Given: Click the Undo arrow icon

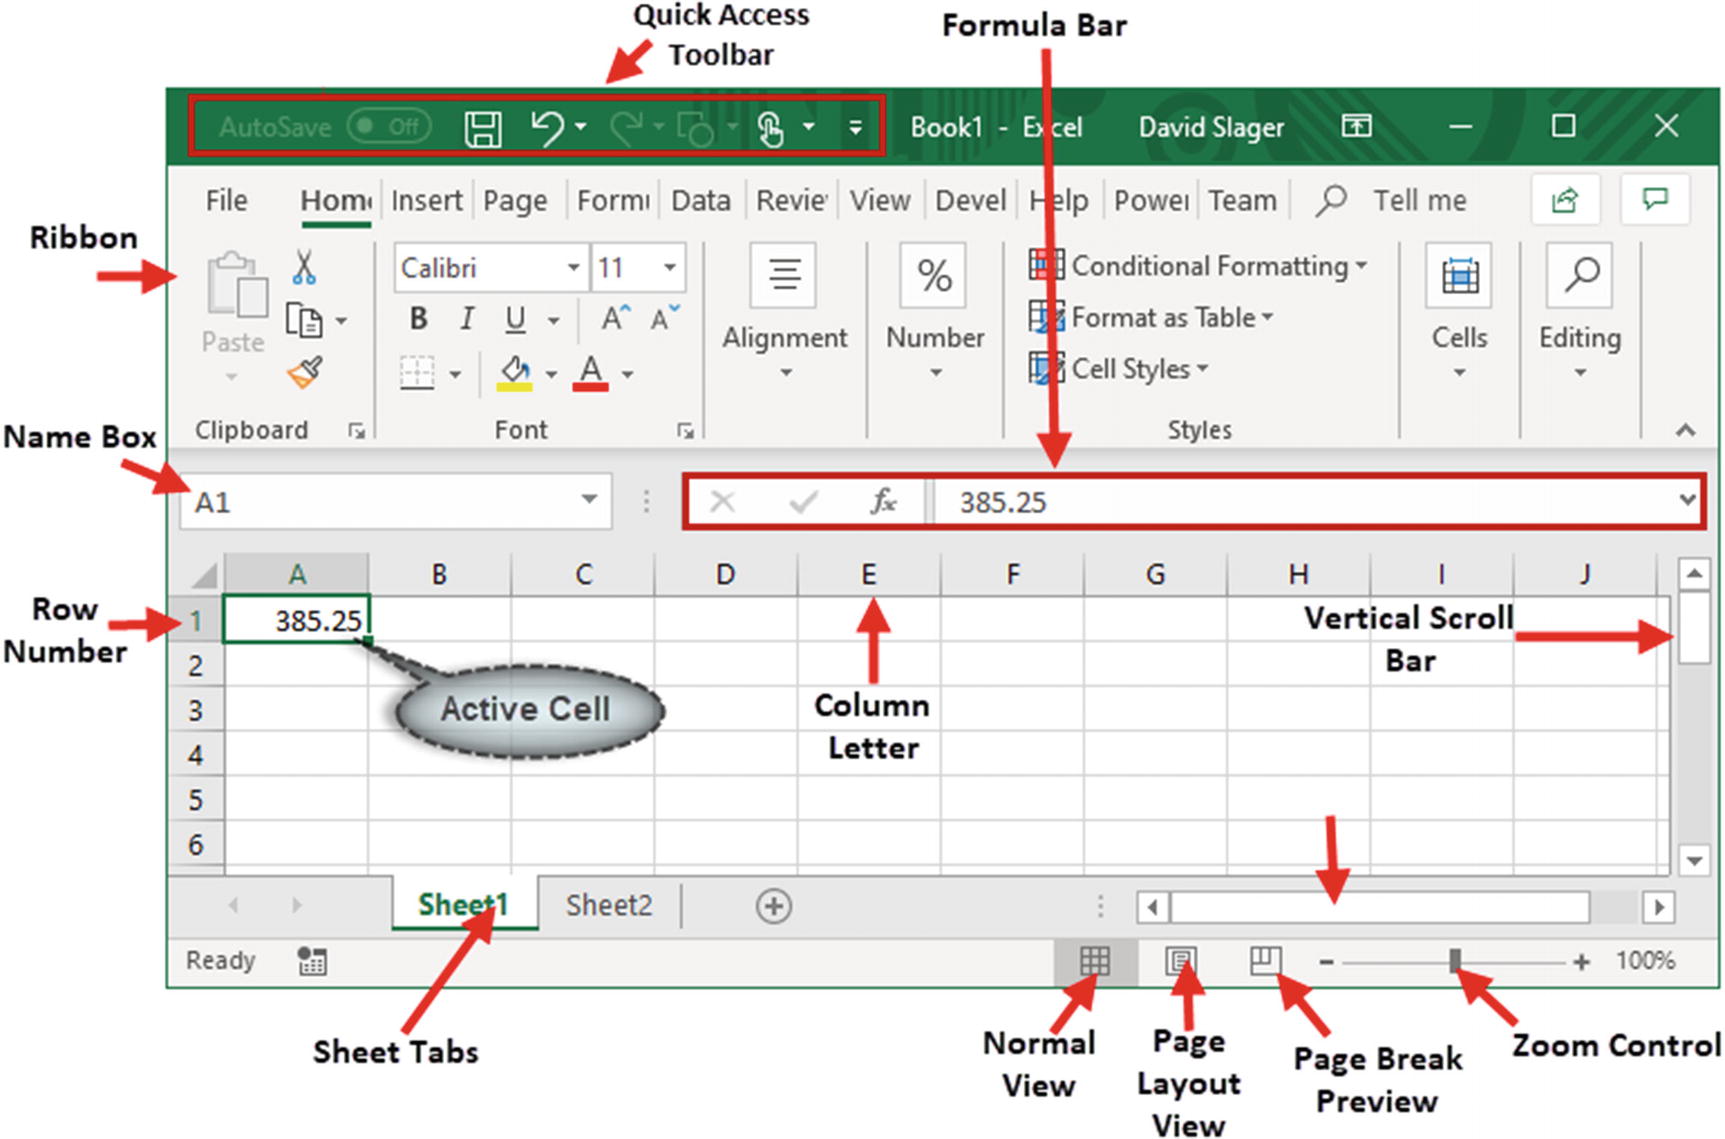Looking at the screenshot, I should [547, 127].
